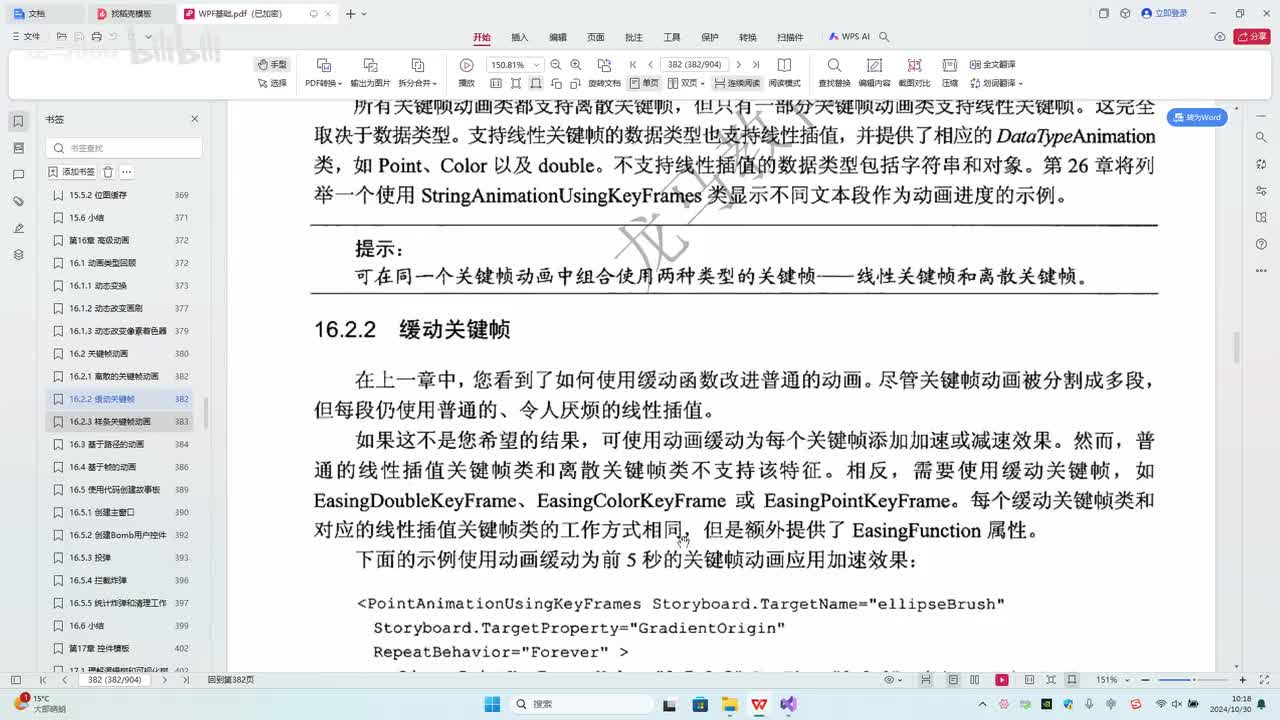The width and height of the screenshot is (1280, 720).
Task: Open the 工具 ribbon tab
Action: click(x=672, y=37)
